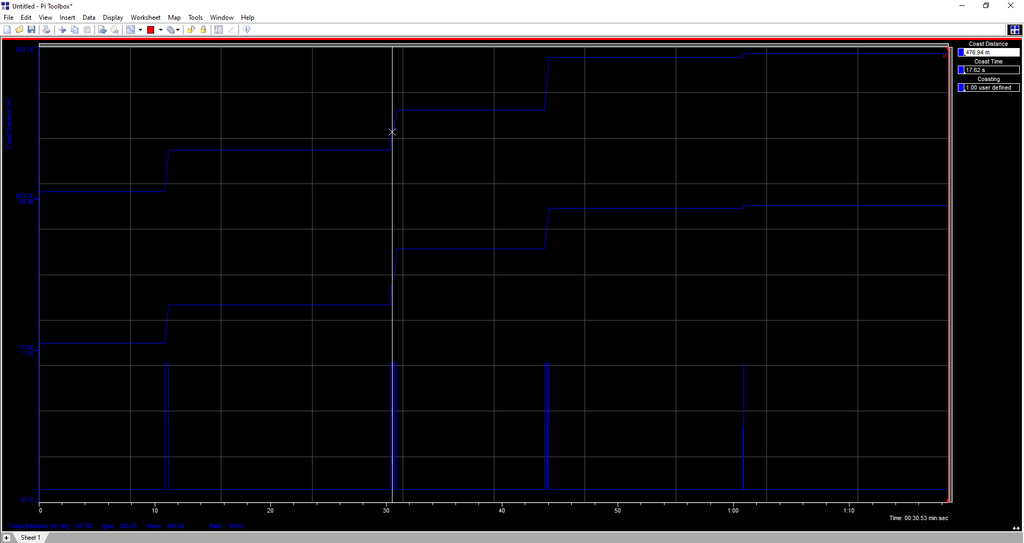
Task: Open the View menu
Action: pyautogui.click(x=45, y=18)
